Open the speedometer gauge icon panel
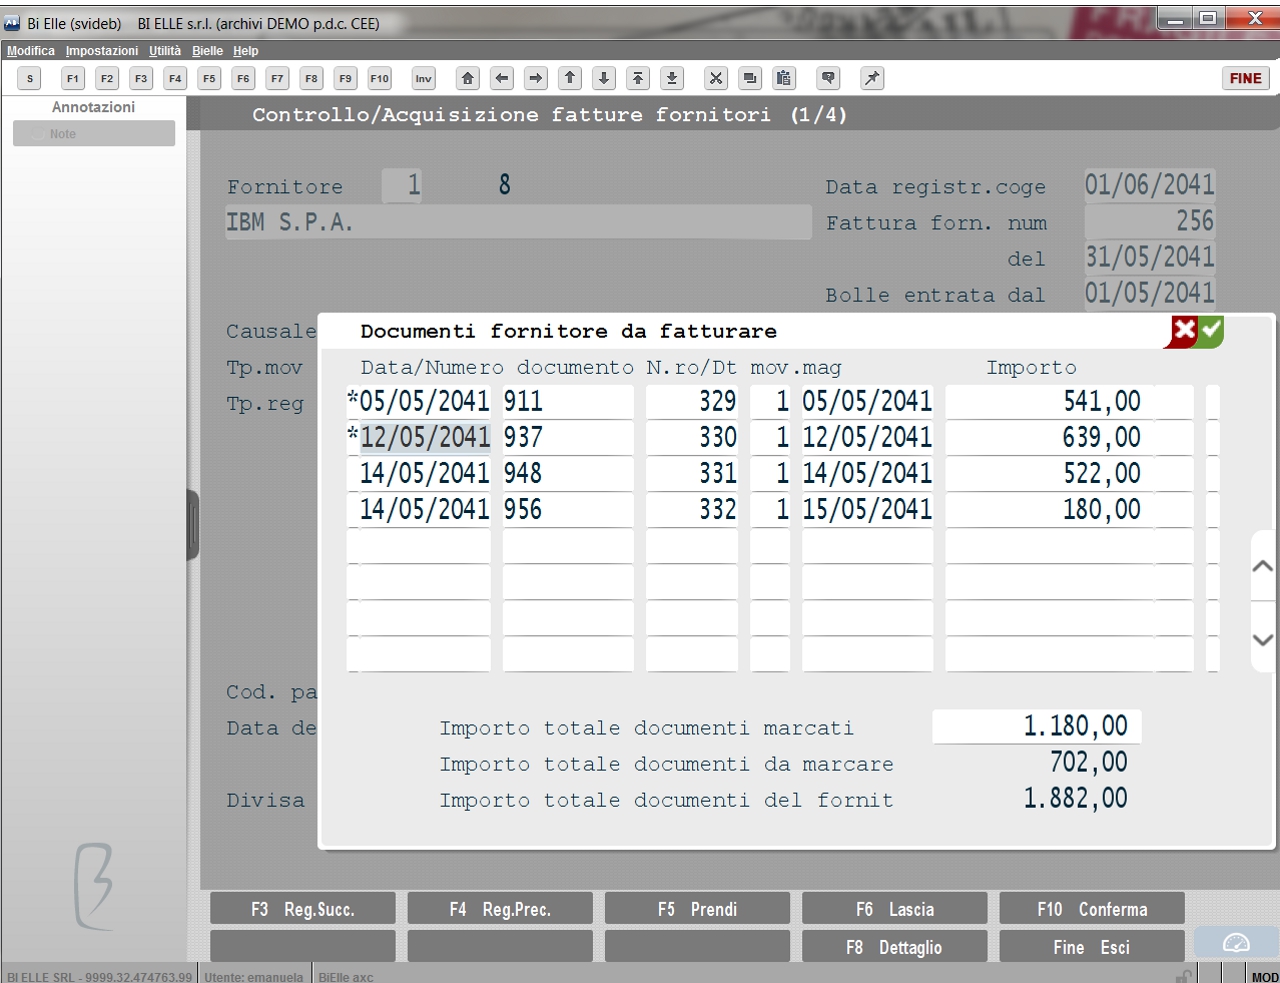Screen dimensions: 1280x983 (x=1236, y=943)
